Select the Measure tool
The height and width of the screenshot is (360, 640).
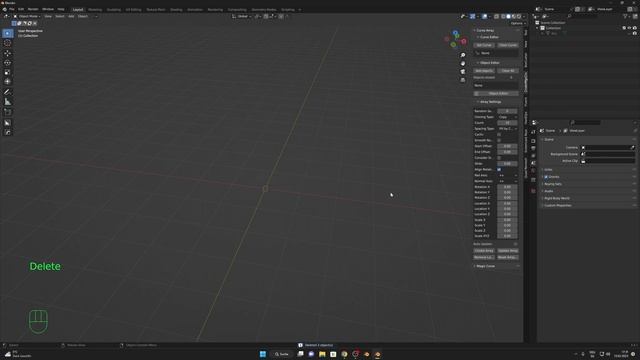click(7, 102)
